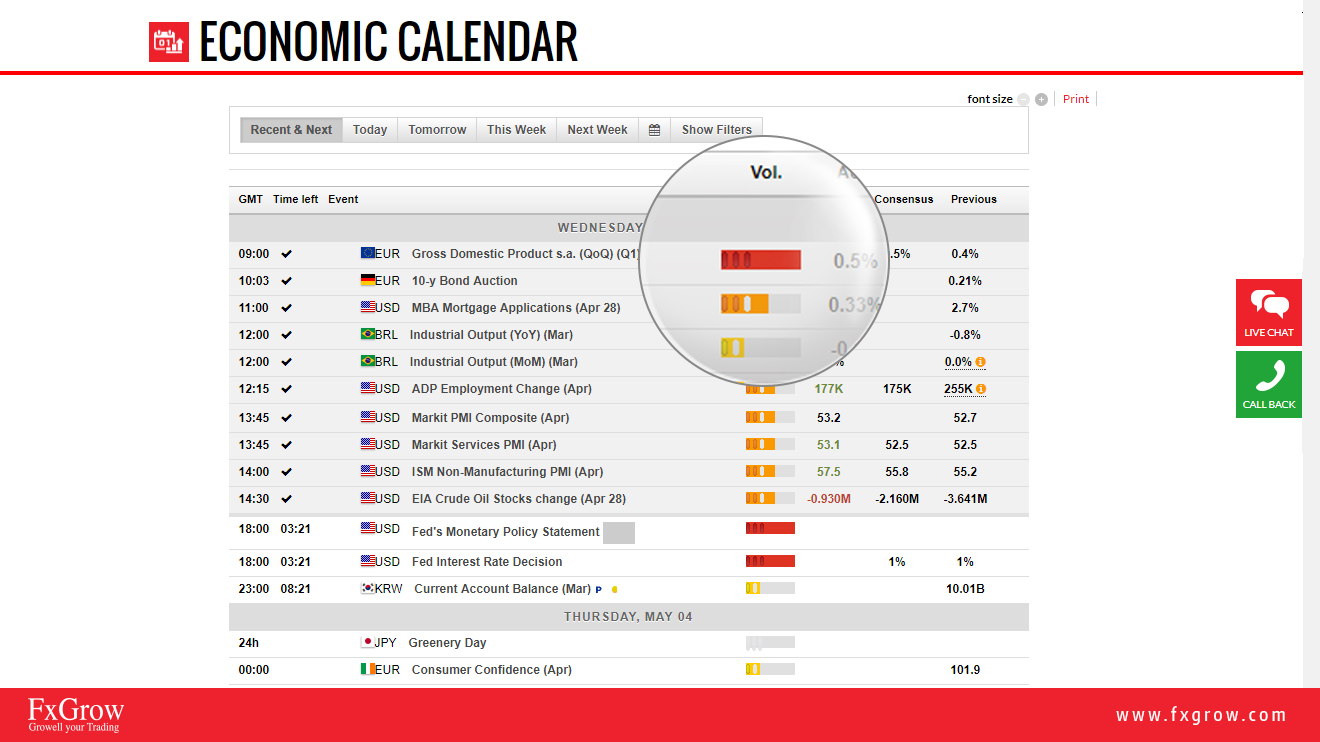The height and width of the screenshot is (742, 1320).
Task: Expand the Fed Interest Rate Decision event row
Action: [628, 562]
